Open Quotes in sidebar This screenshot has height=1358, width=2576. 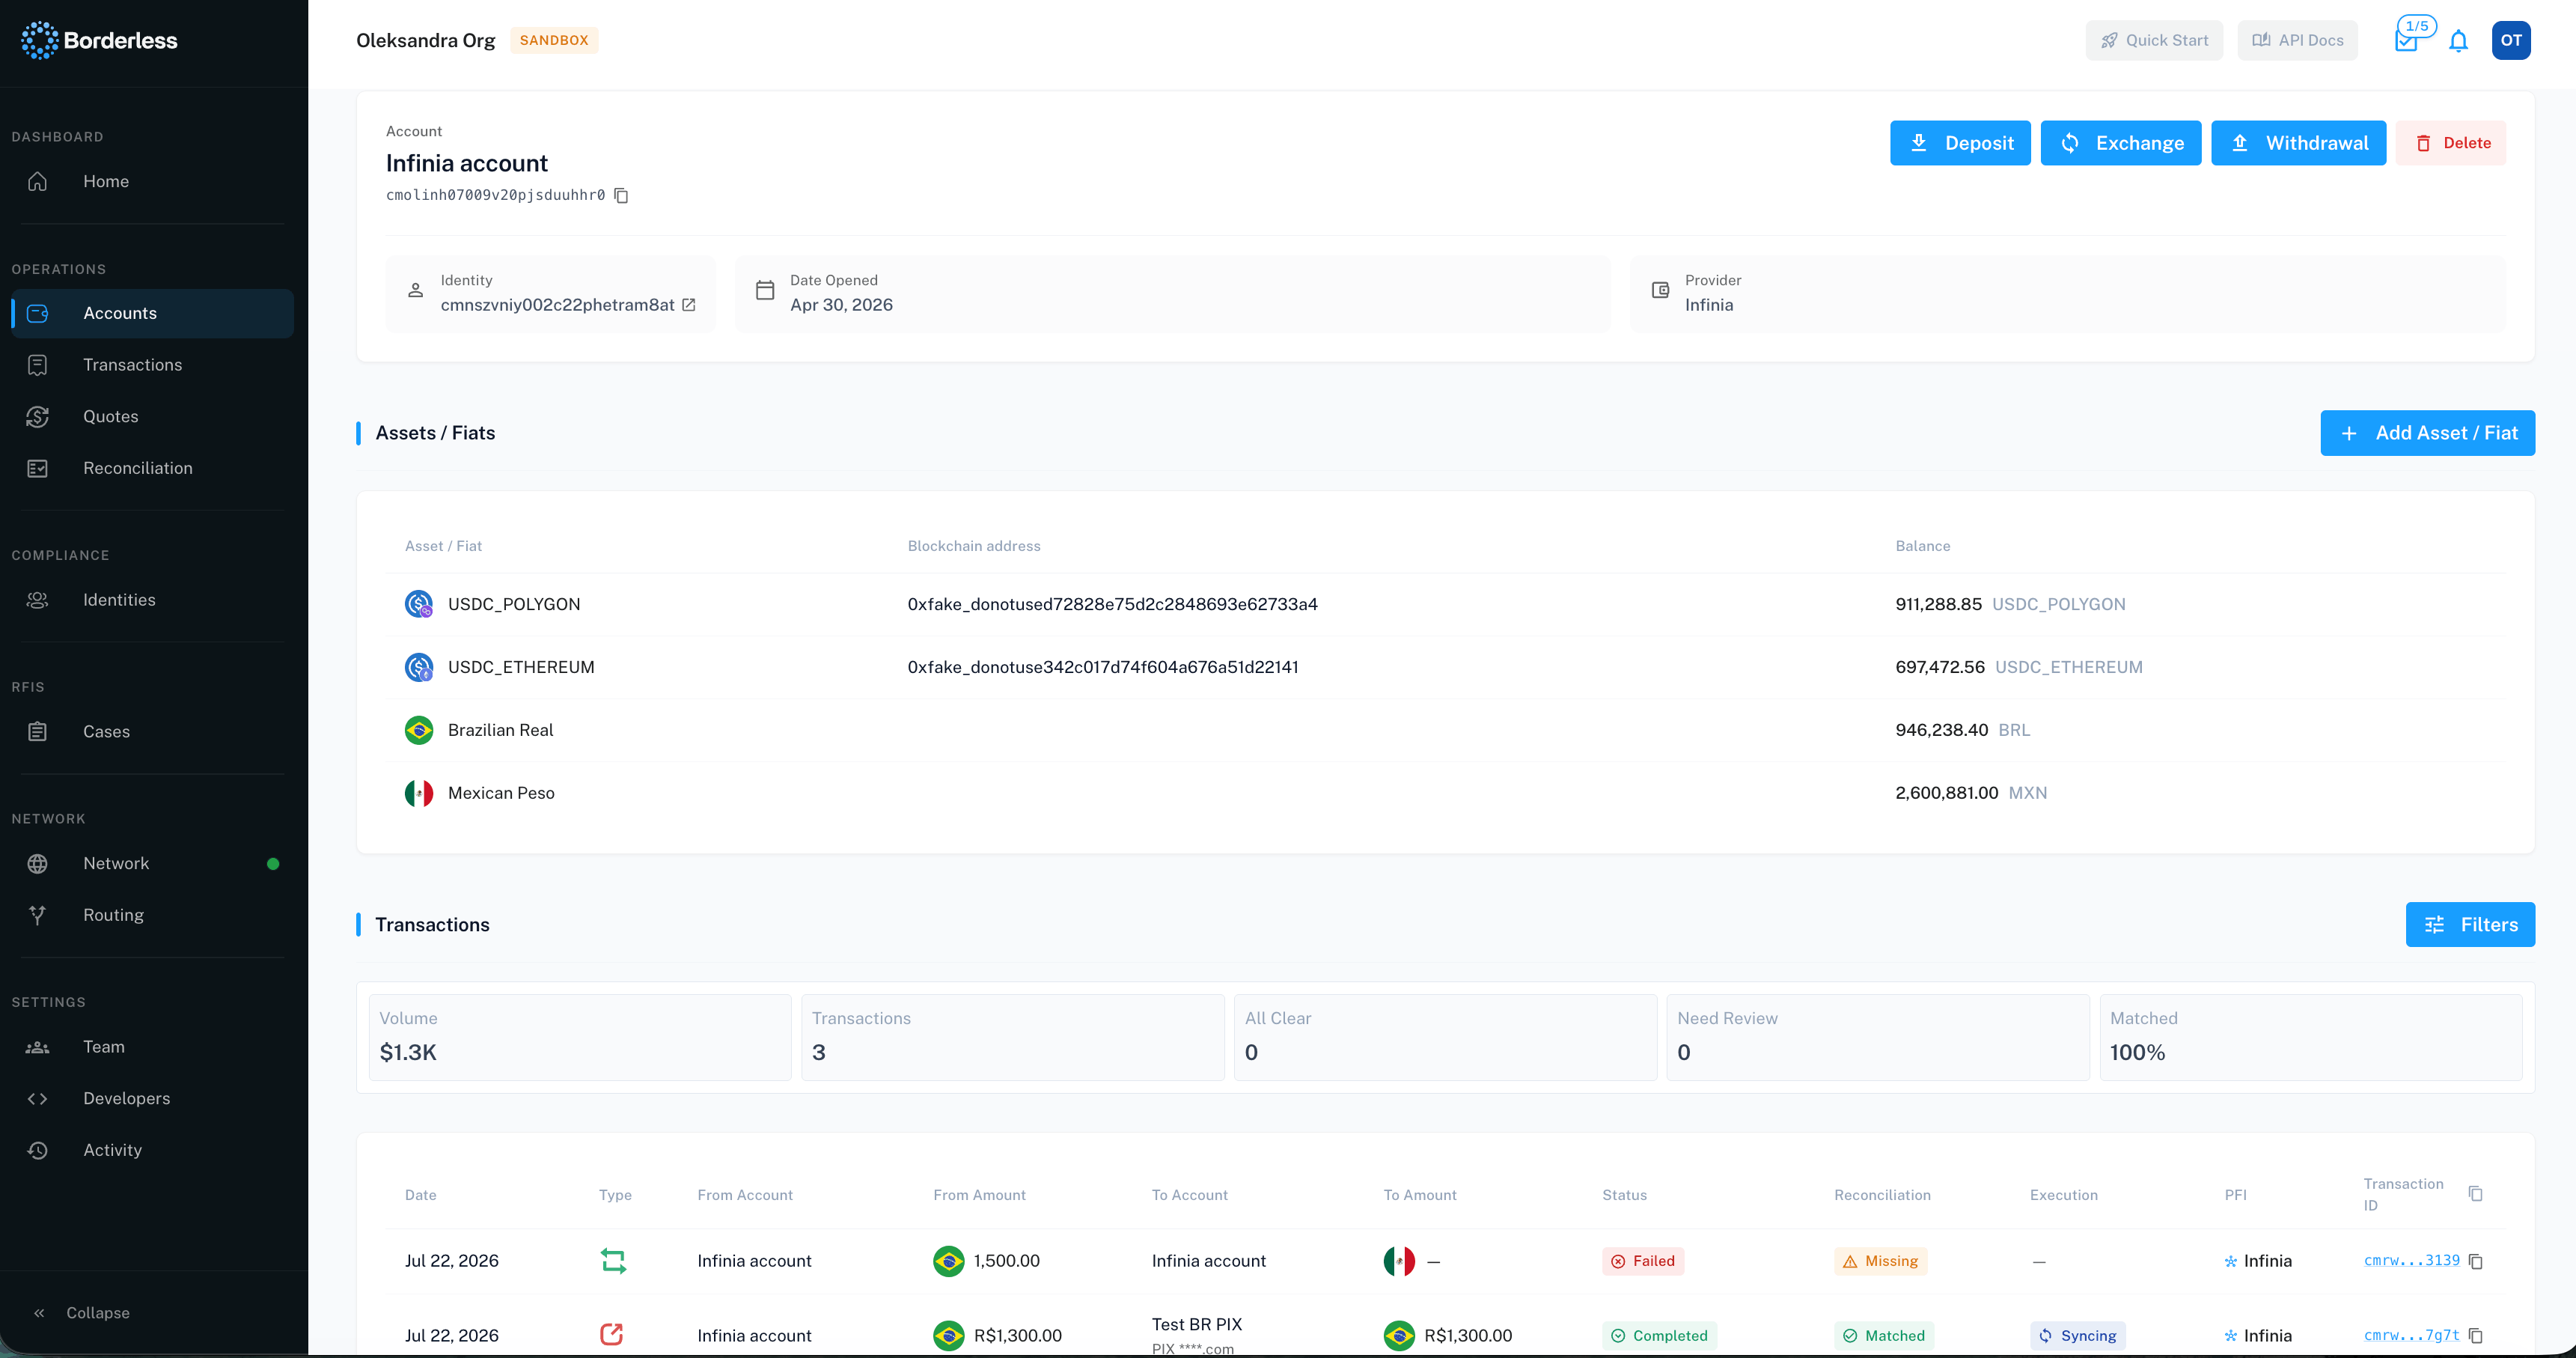[x=153, y=417]
